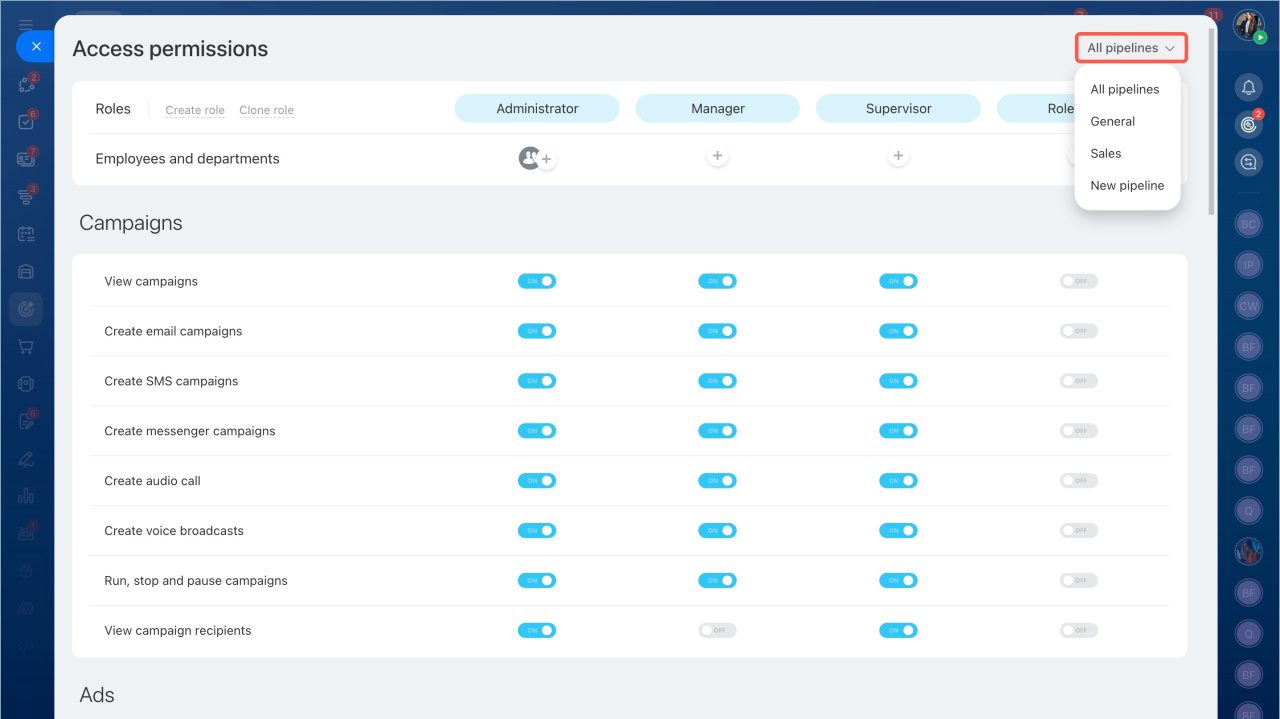Screen dimensions: 1280x719
Task: Select the Manager role header
Action: 717,108
